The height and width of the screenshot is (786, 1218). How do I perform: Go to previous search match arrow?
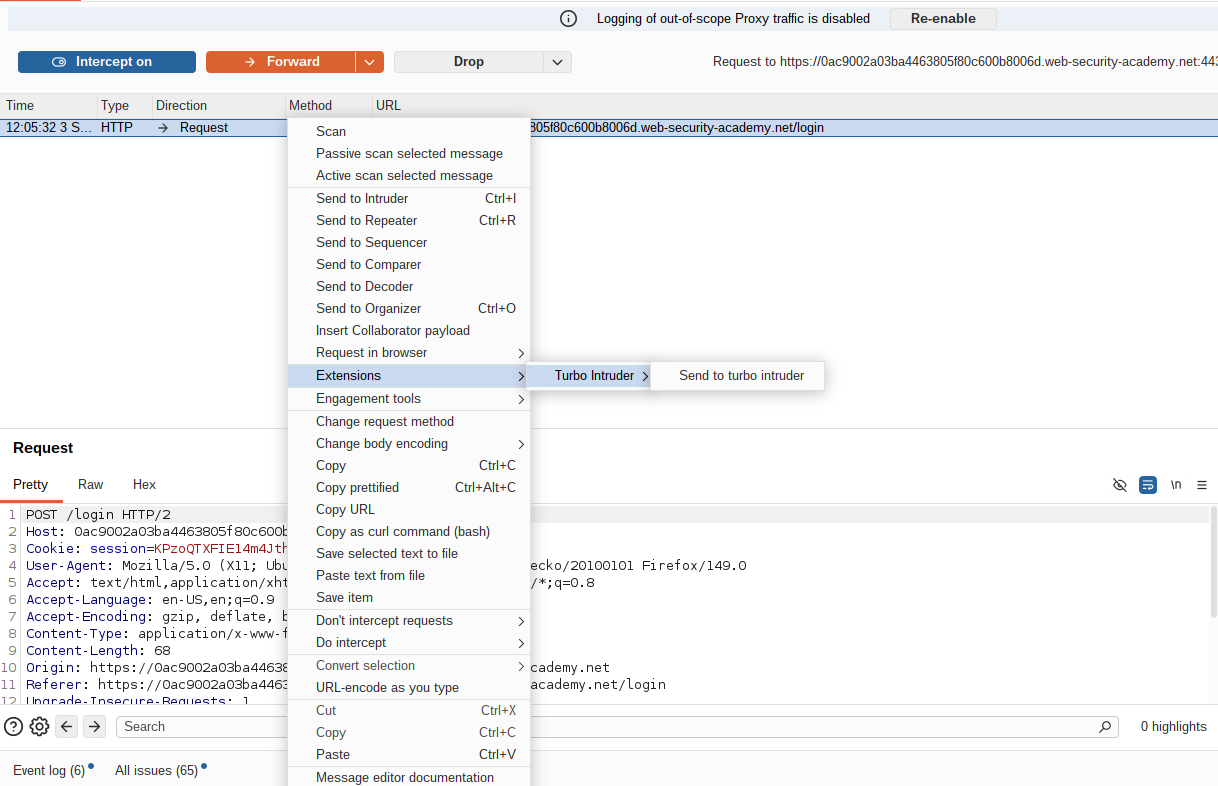pos(67,727)
